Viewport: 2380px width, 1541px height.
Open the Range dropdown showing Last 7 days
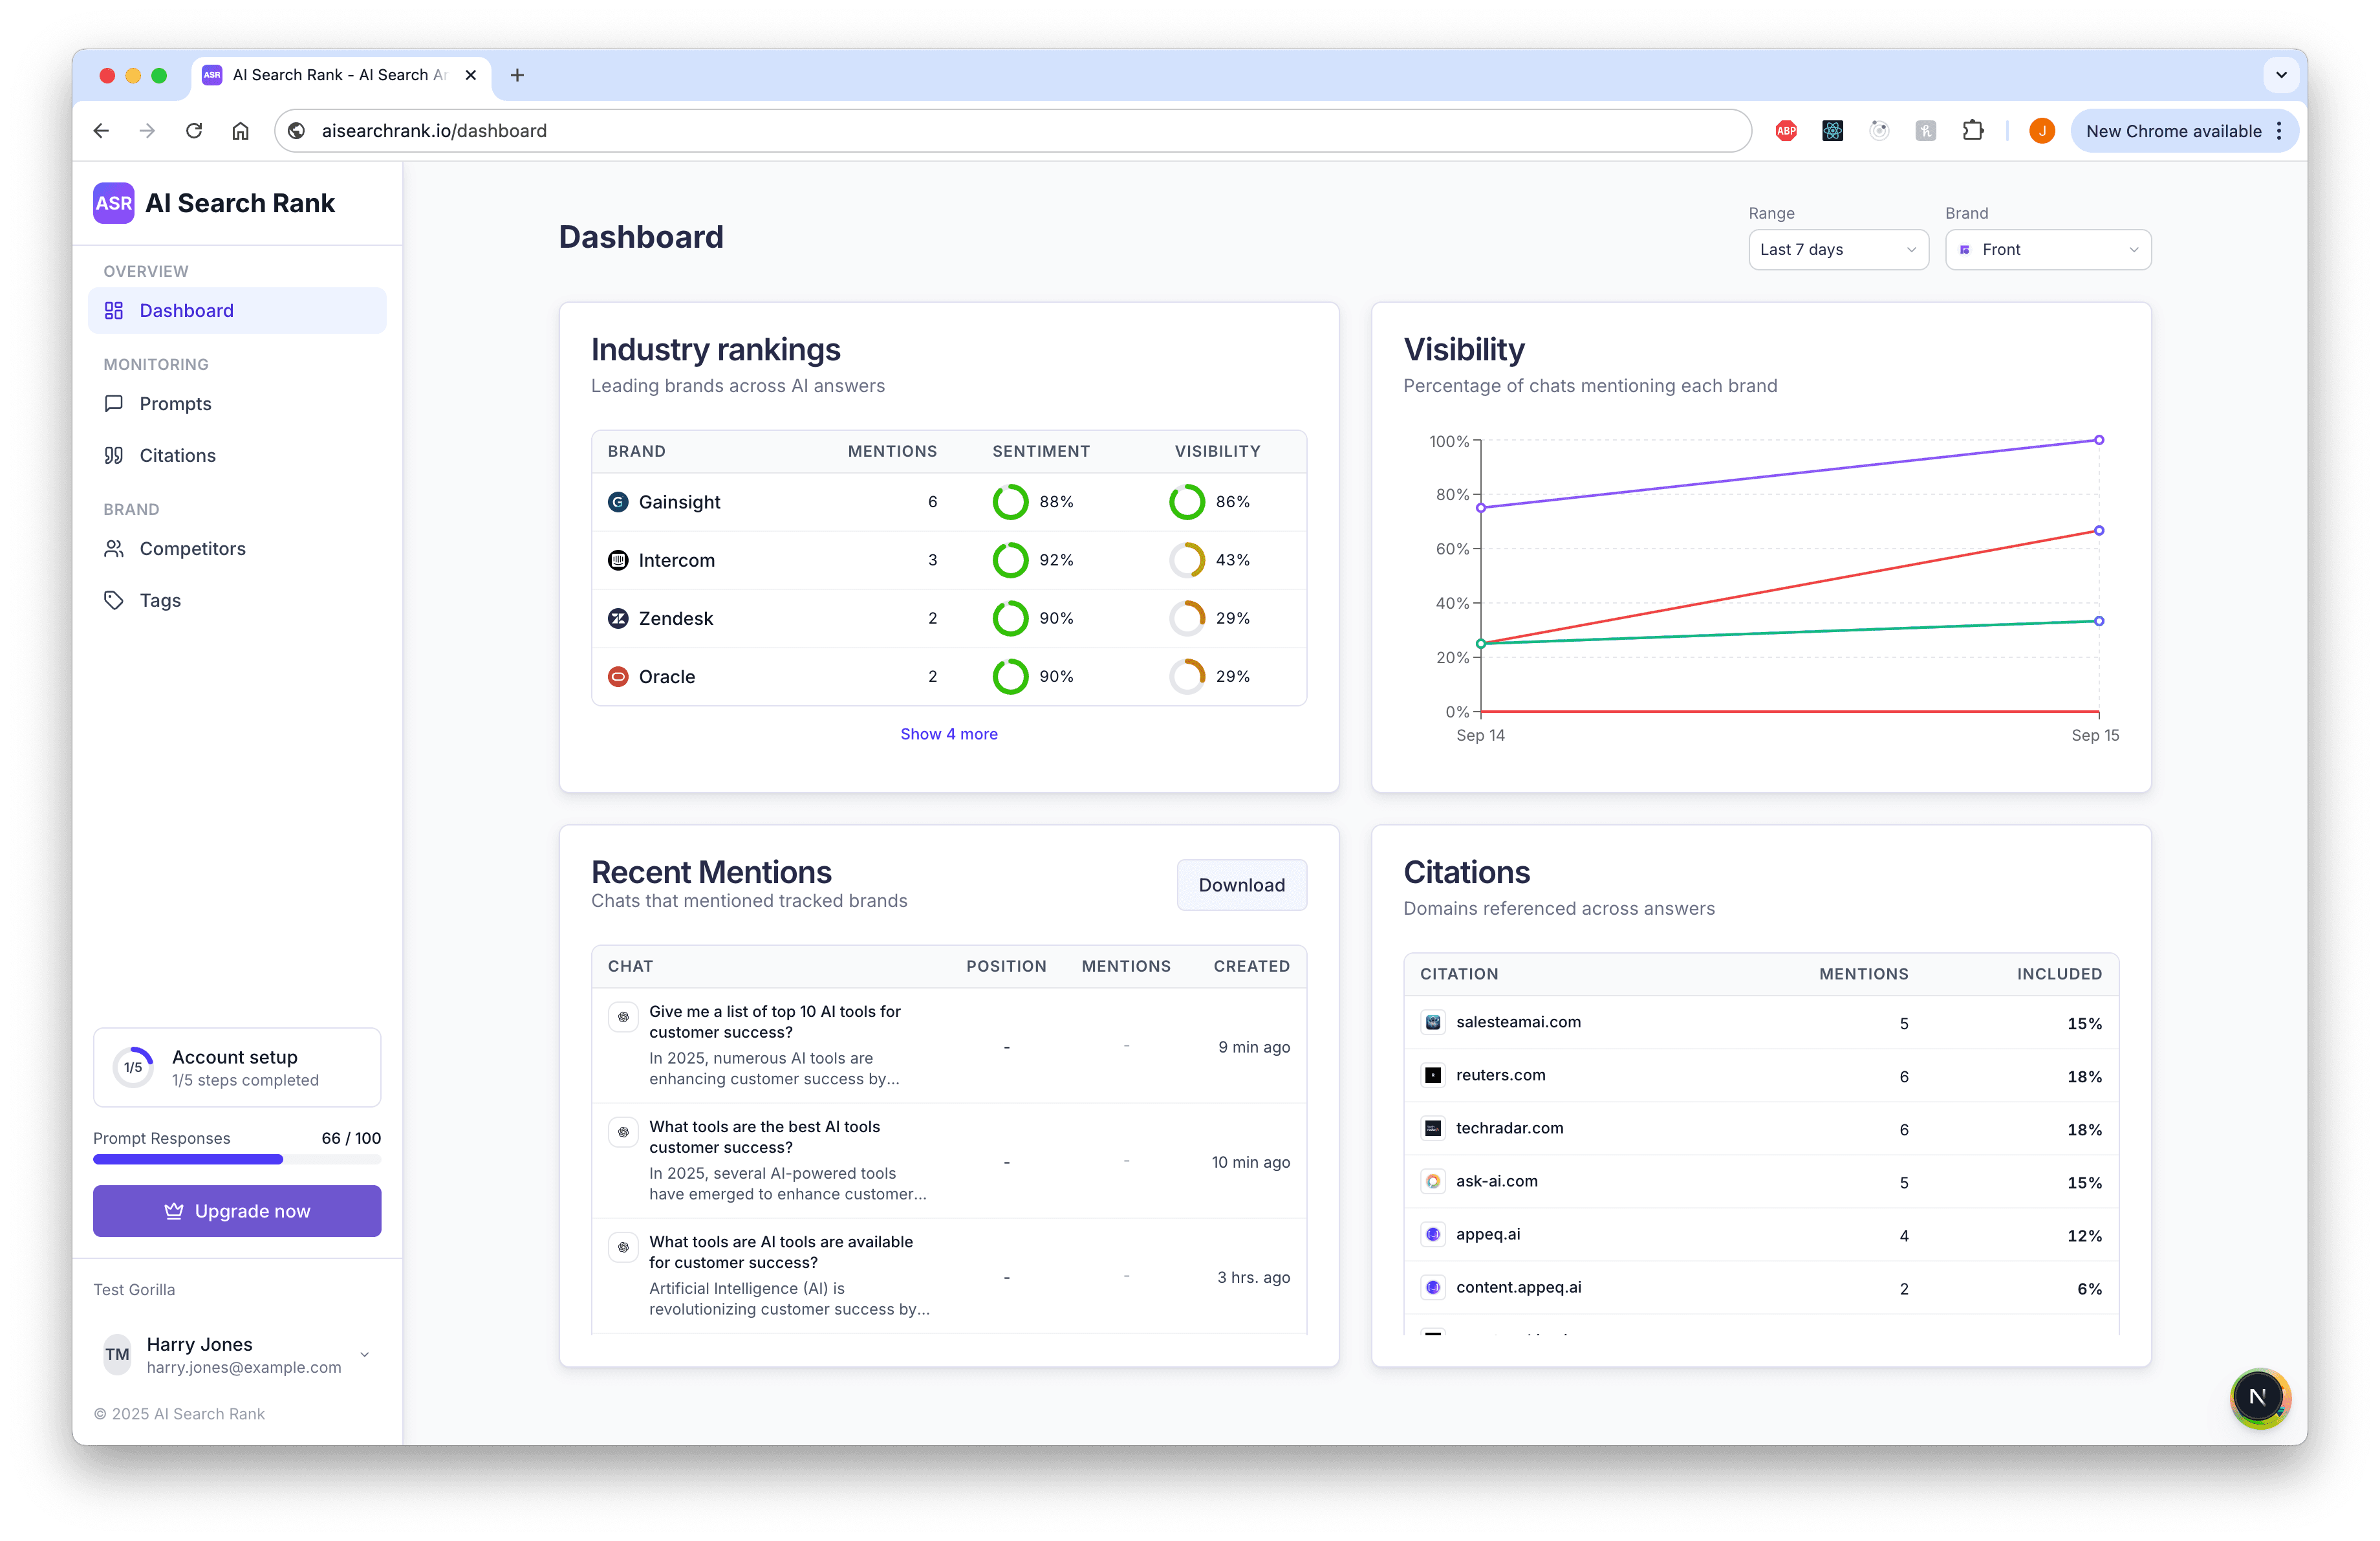click(x=1838, y=249)
